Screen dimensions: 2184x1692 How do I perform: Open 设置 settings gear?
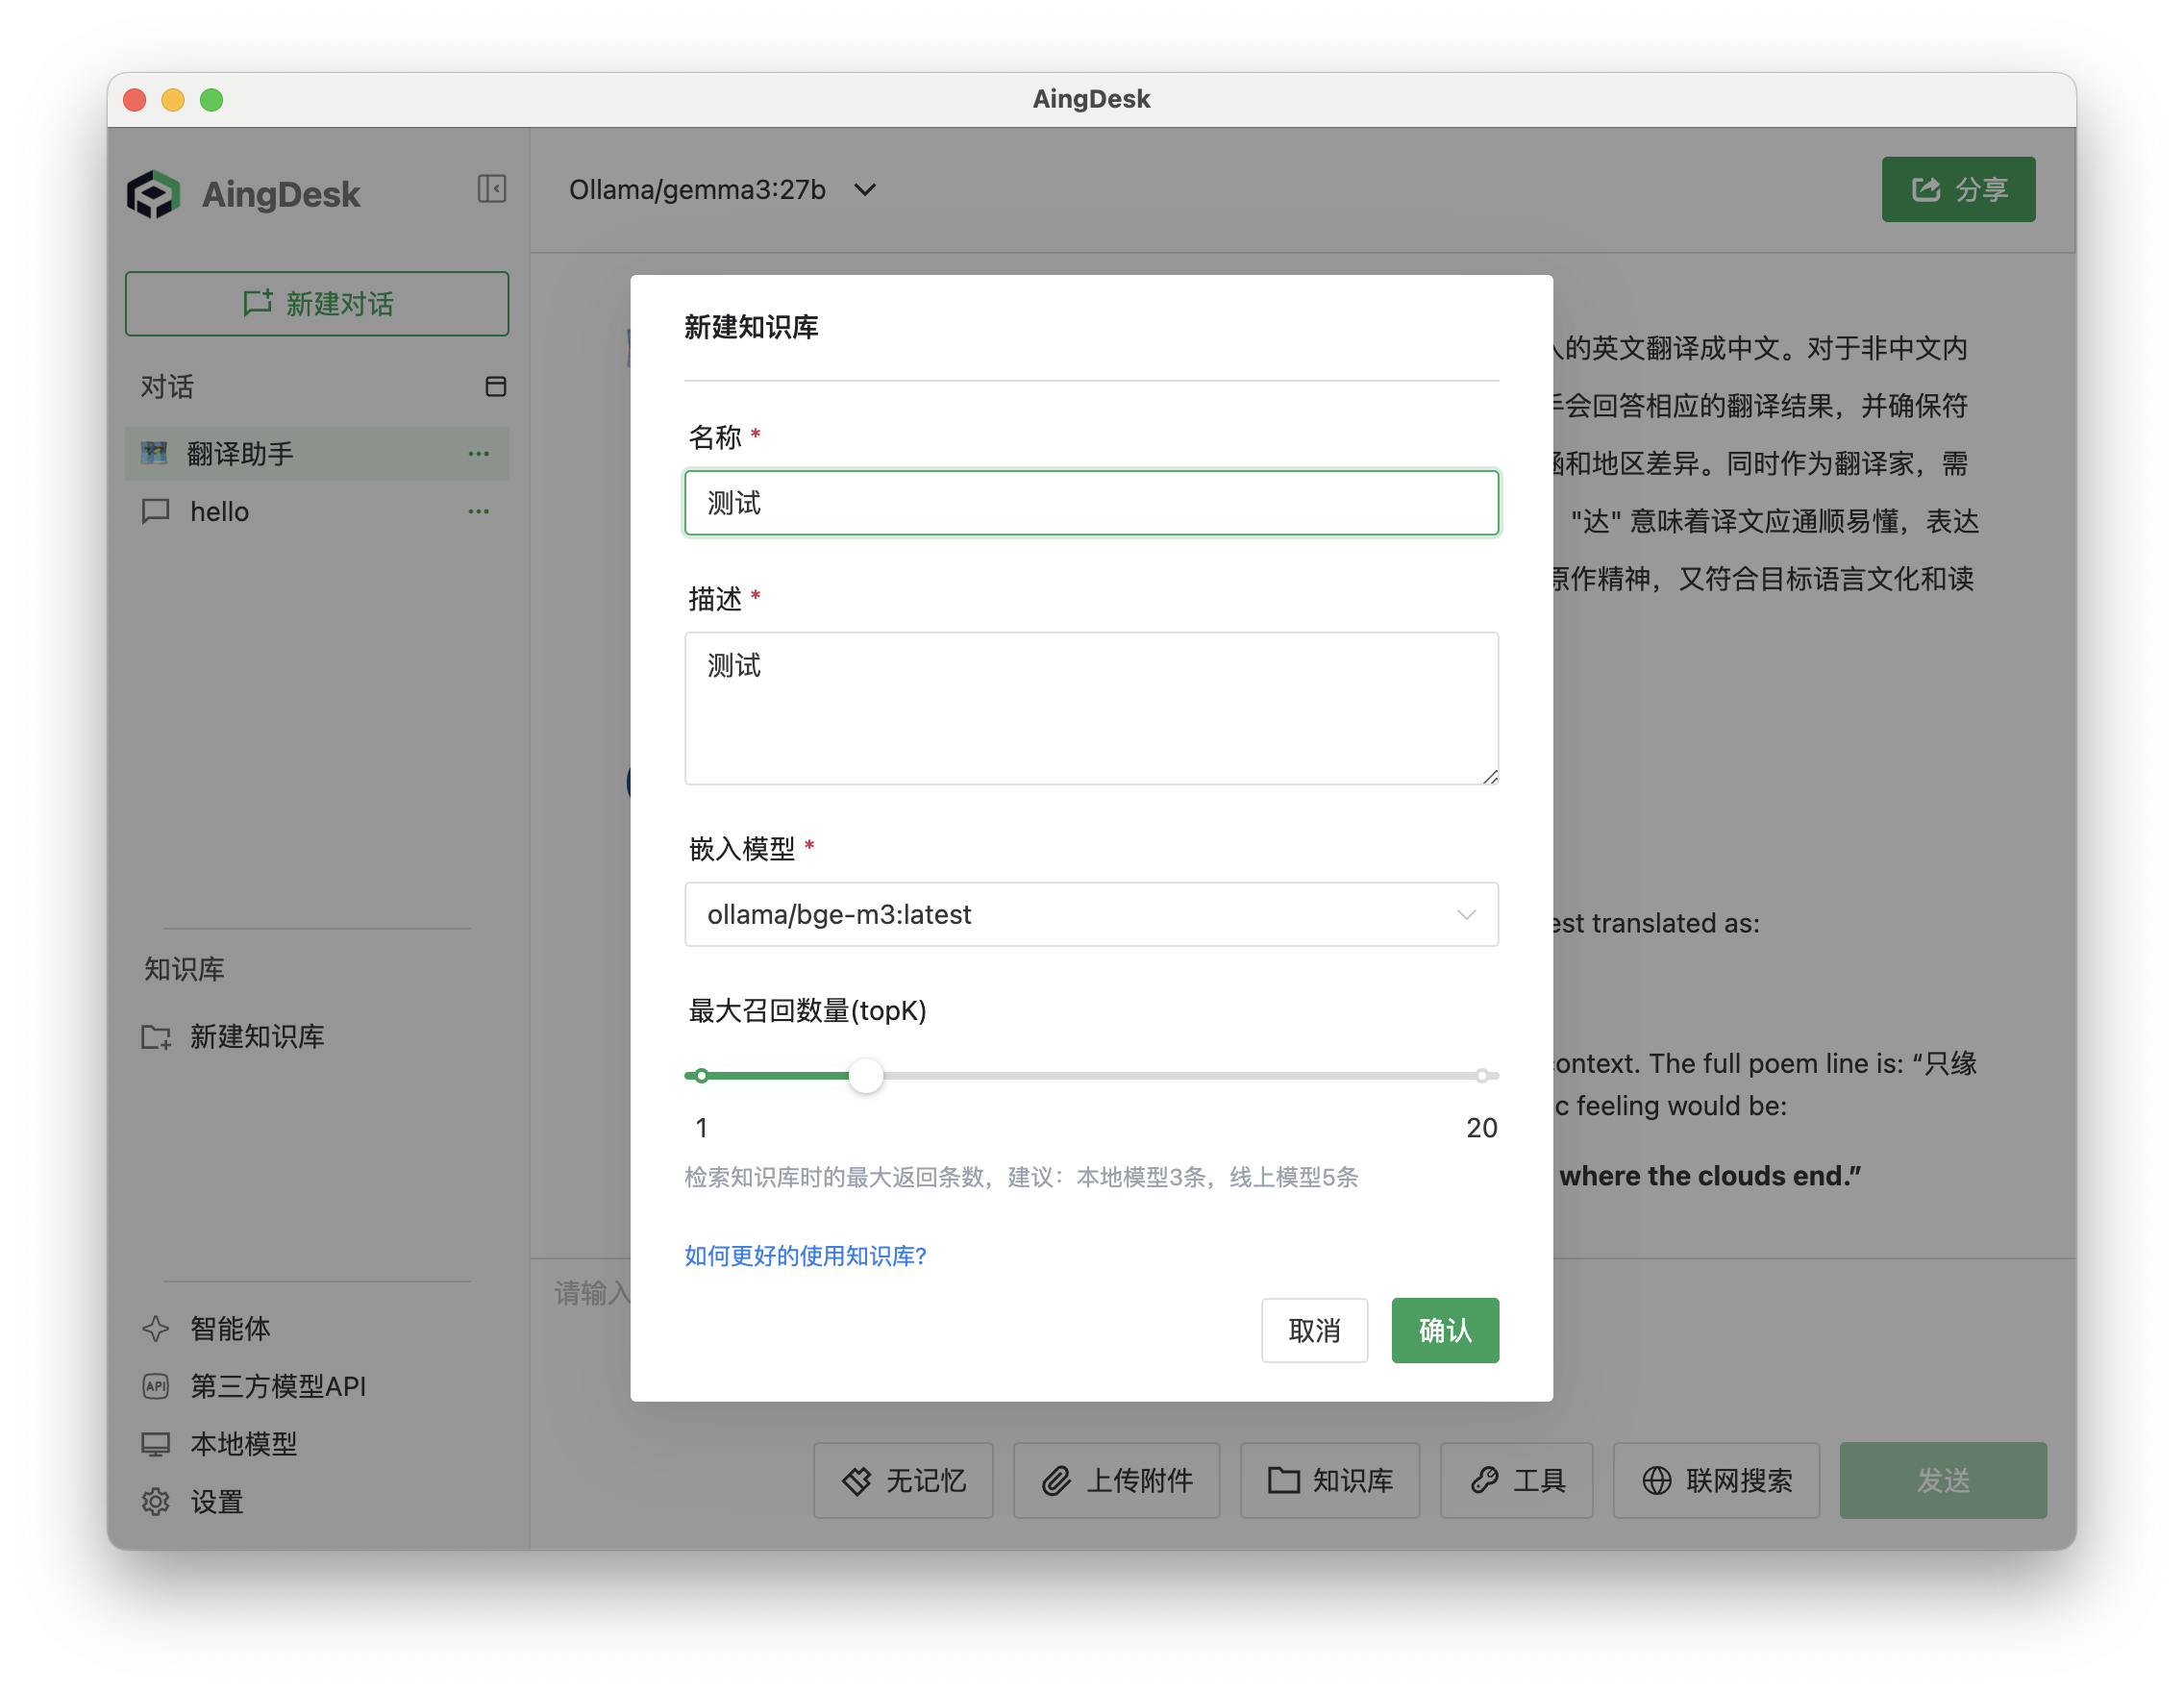point(216,1502)
